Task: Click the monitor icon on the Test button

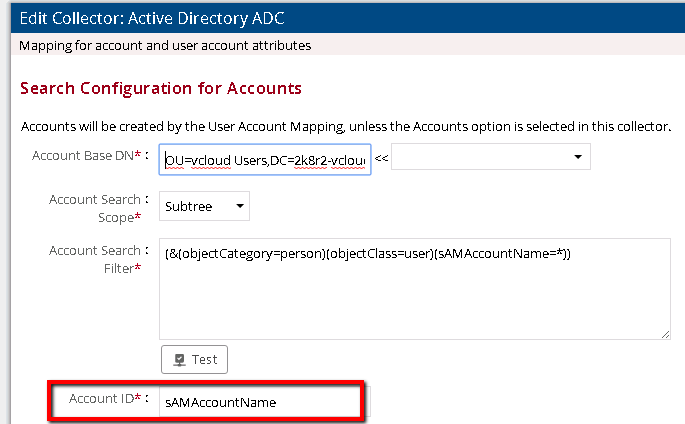Action: pyautogui.click(x=180, y=360)
